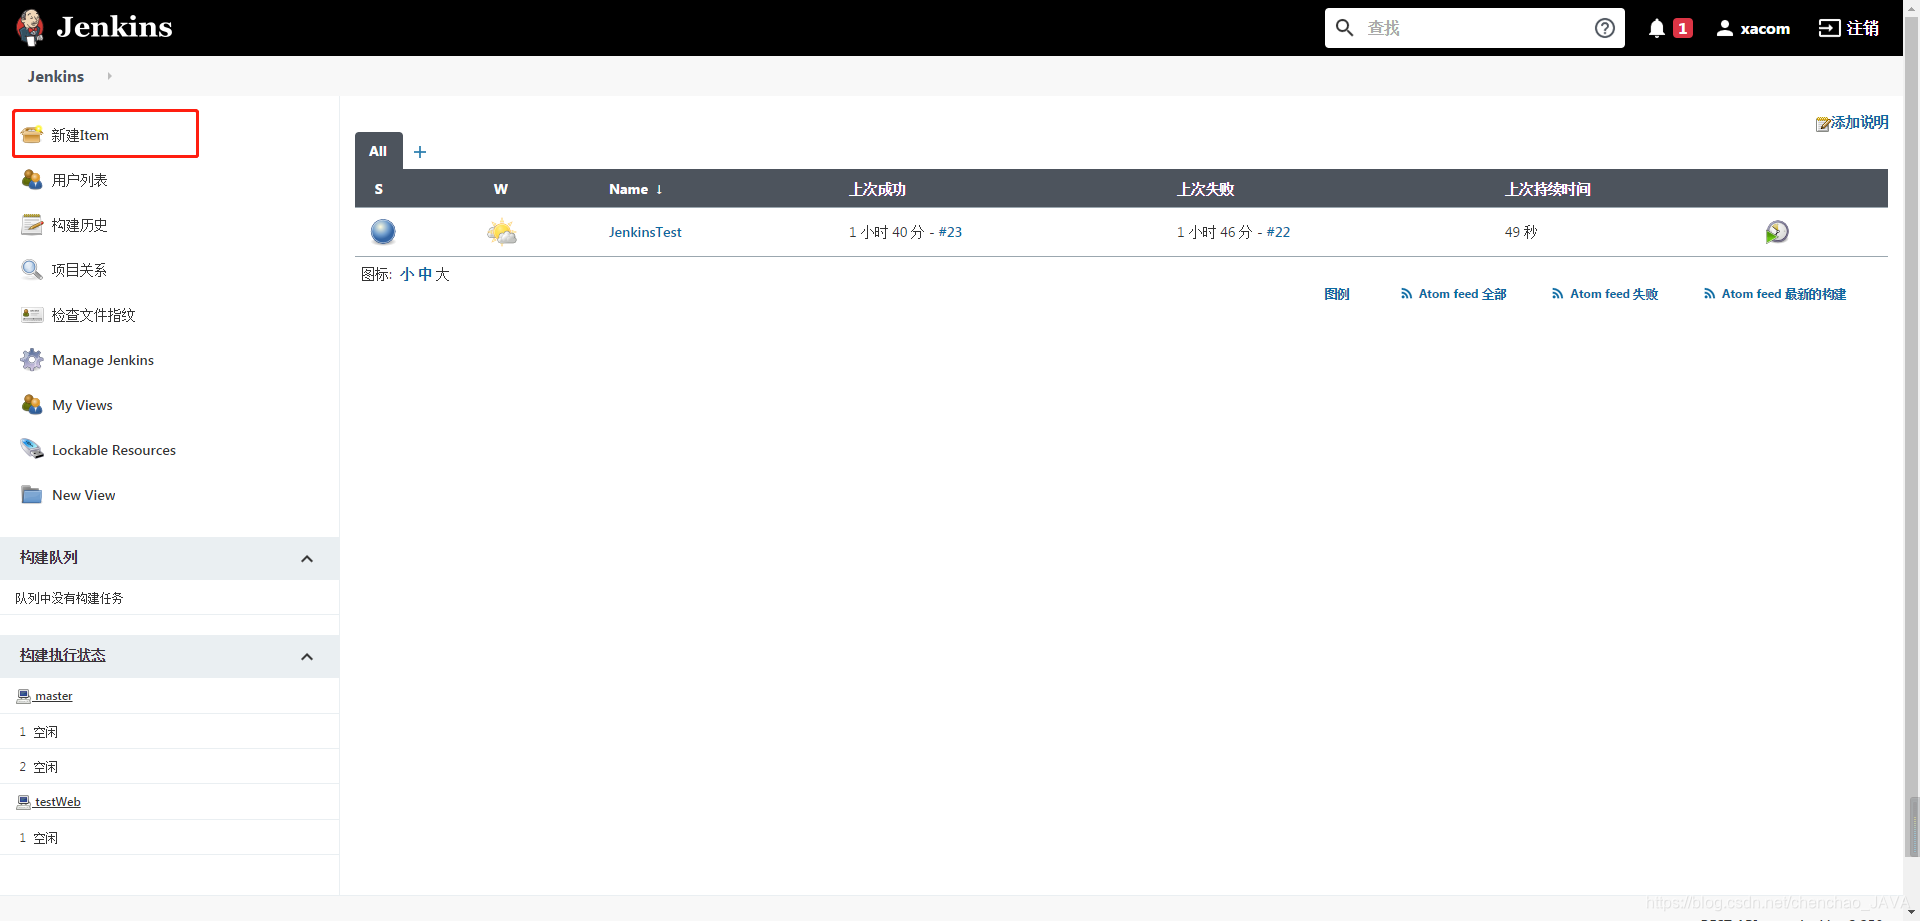
Task: Open Atom feed 最新的构建 link
Action: click(1784, 294)
